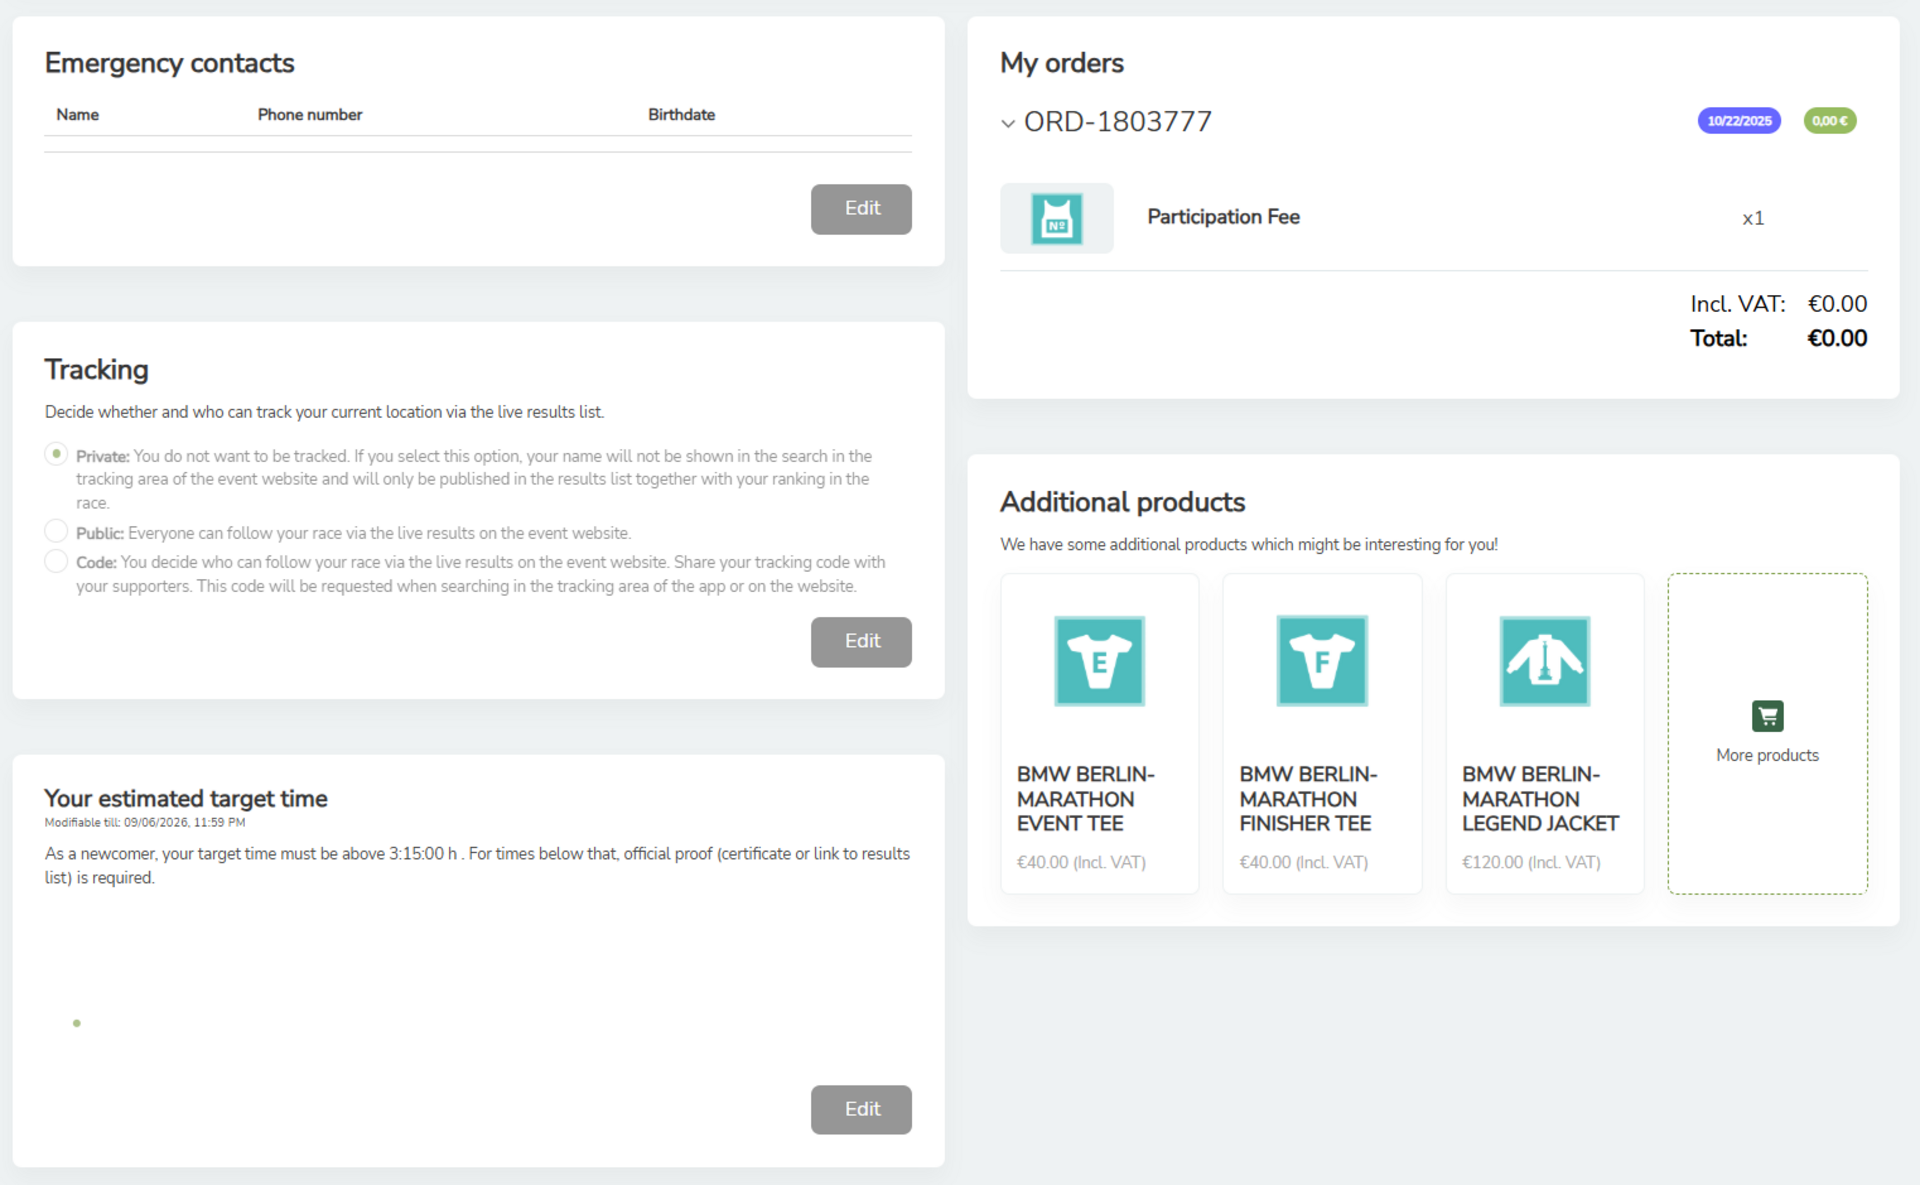
Task: Click the Legend Jacket icon
Action: tap(1544, 661)
